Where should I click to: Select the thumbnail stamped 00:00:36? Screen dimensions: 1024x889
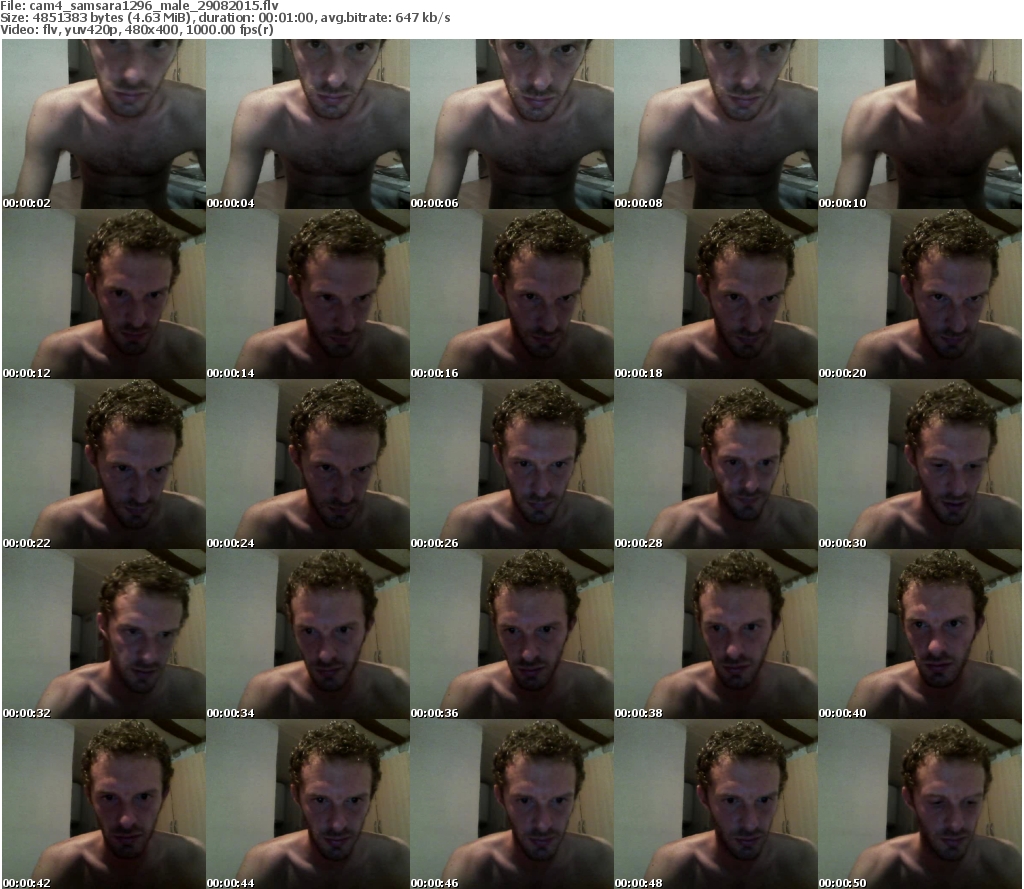tap(512, 634)
